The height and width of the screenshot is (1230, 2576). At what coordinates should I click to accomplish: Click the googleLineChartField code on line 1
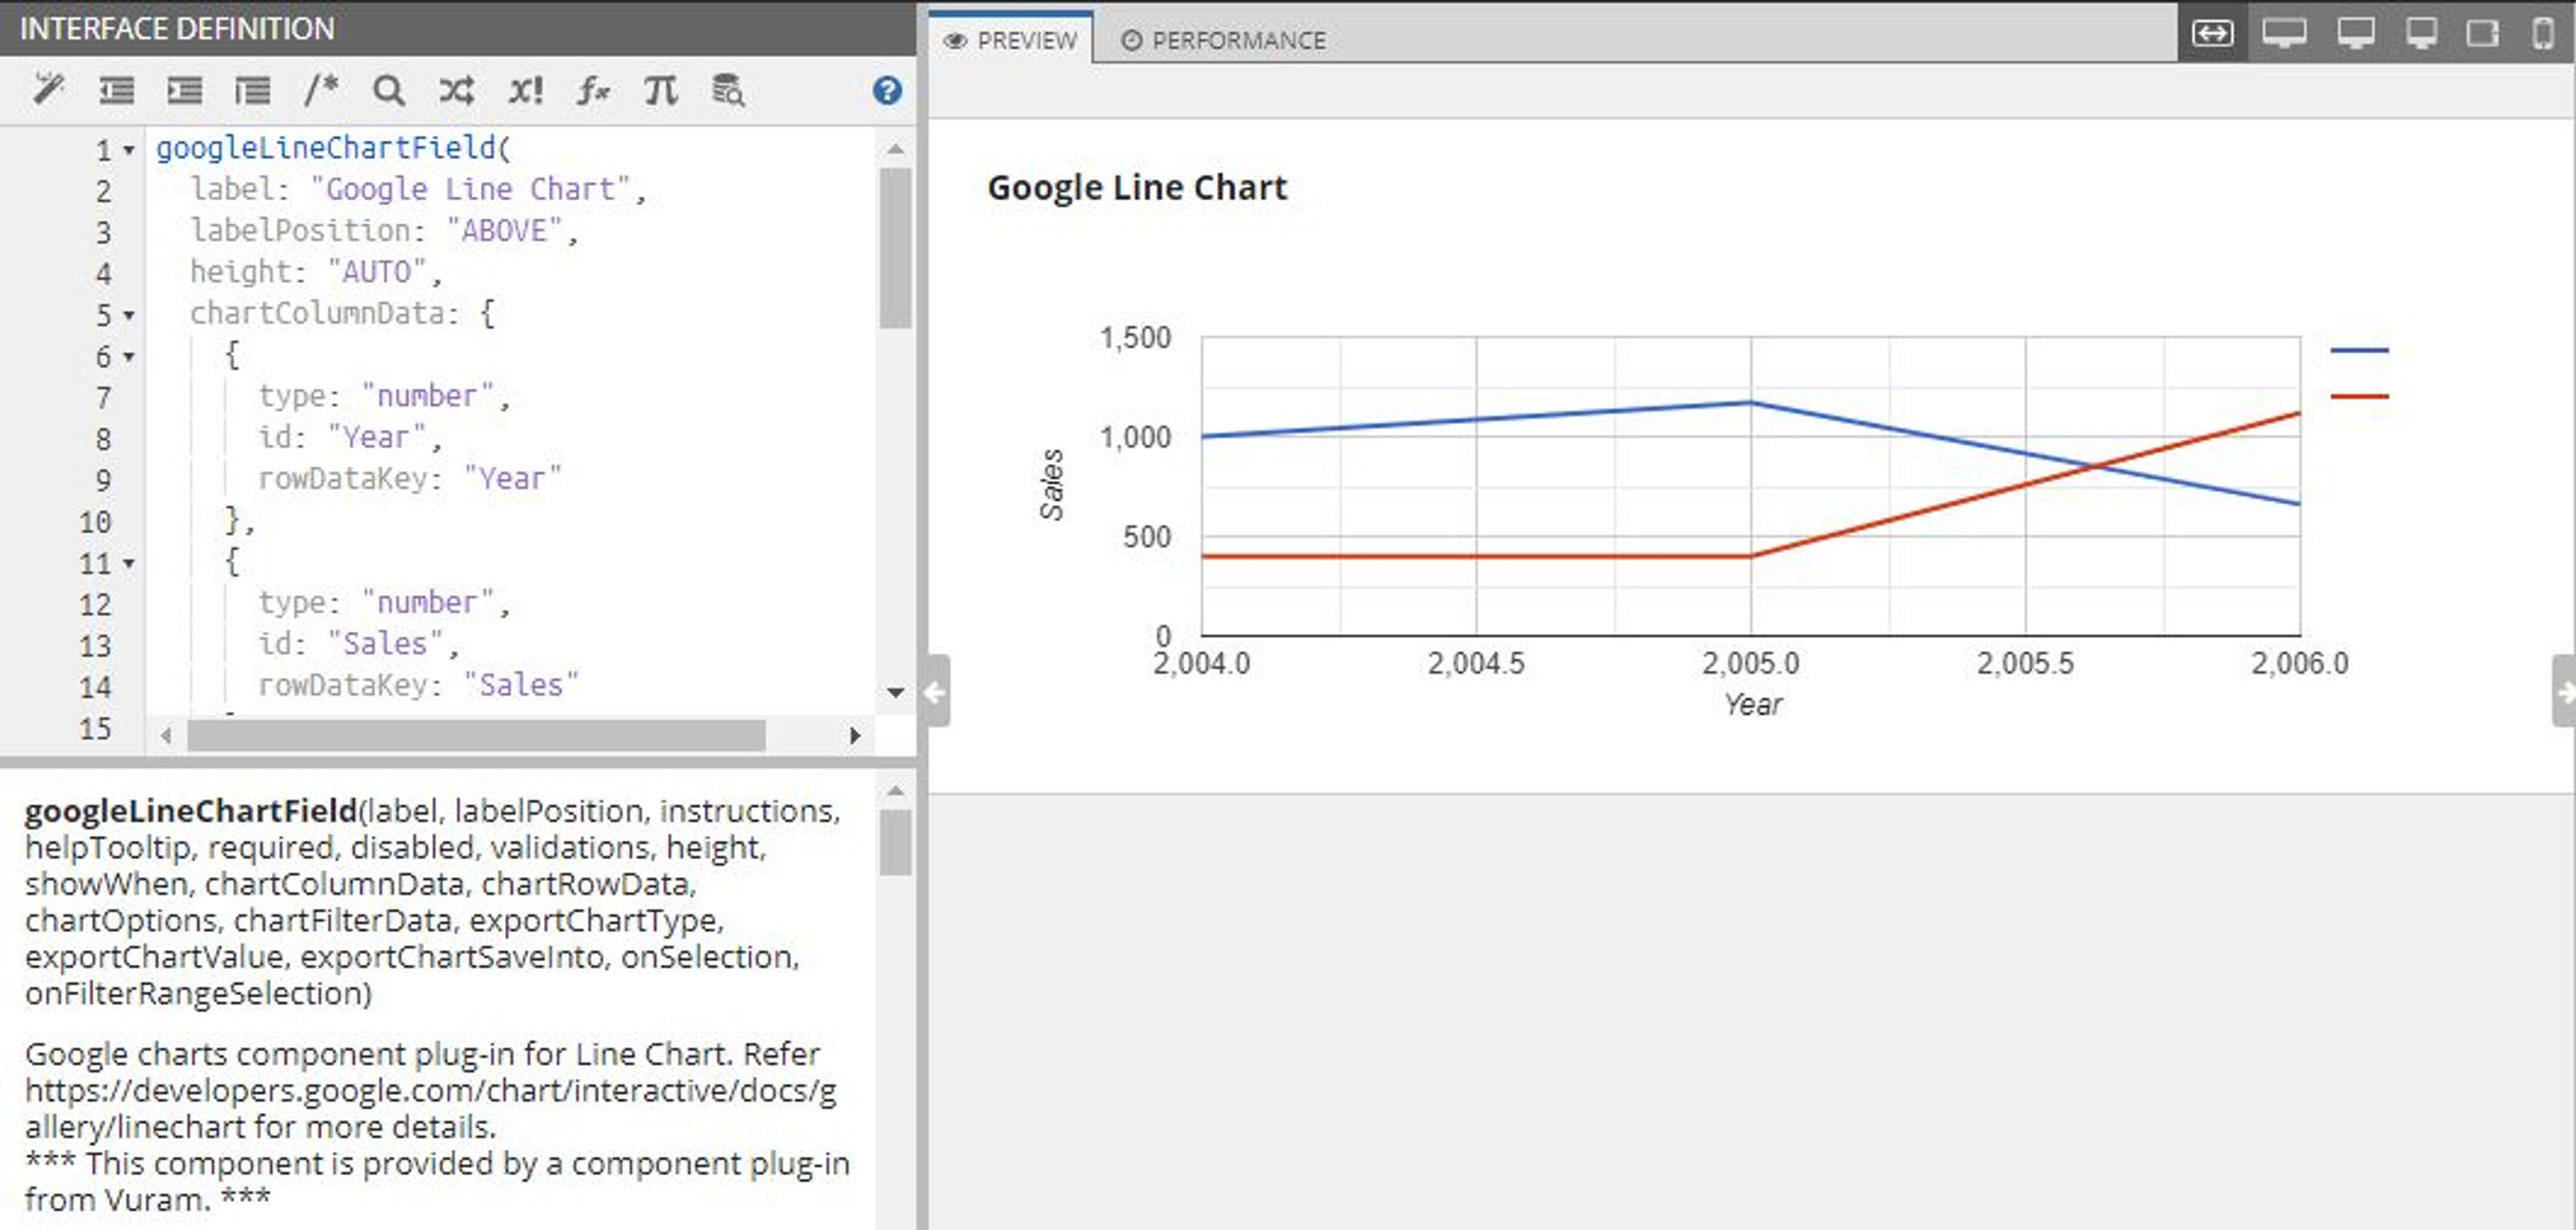[333, 148]
